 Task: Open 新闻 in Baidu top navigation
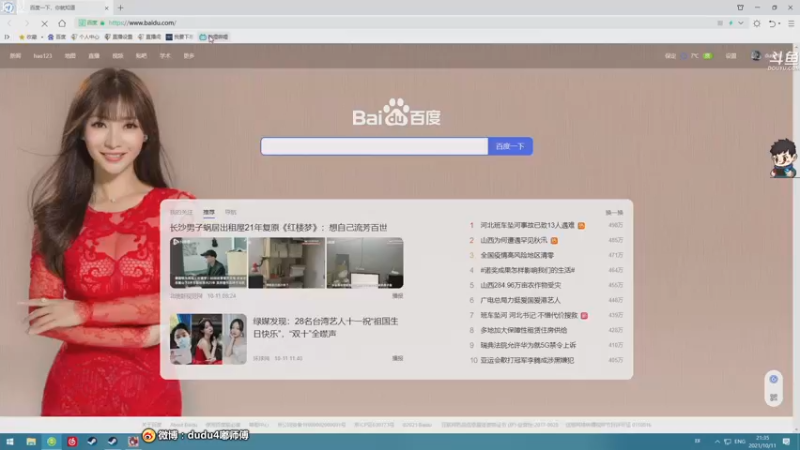pos(15,56)
